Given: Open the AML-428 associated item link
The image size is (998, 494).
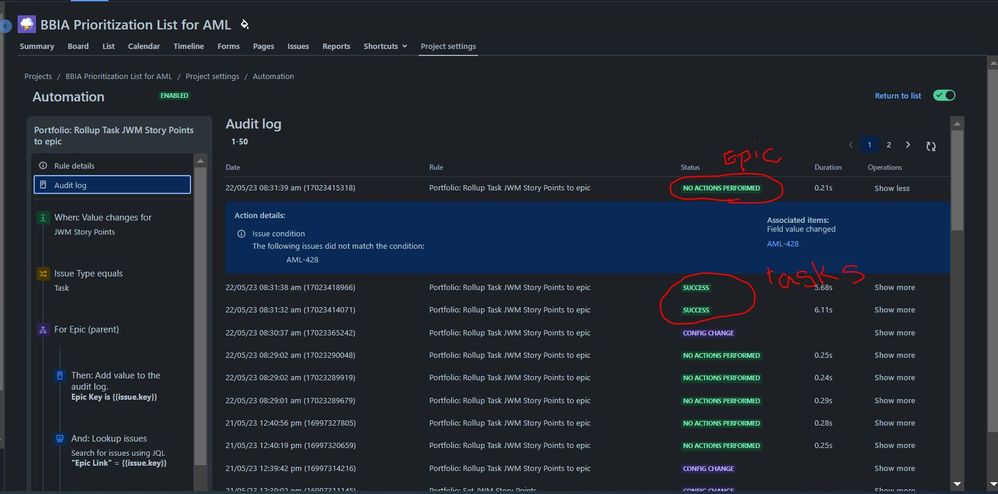Looking at the screenshot, I should point(782,244).
